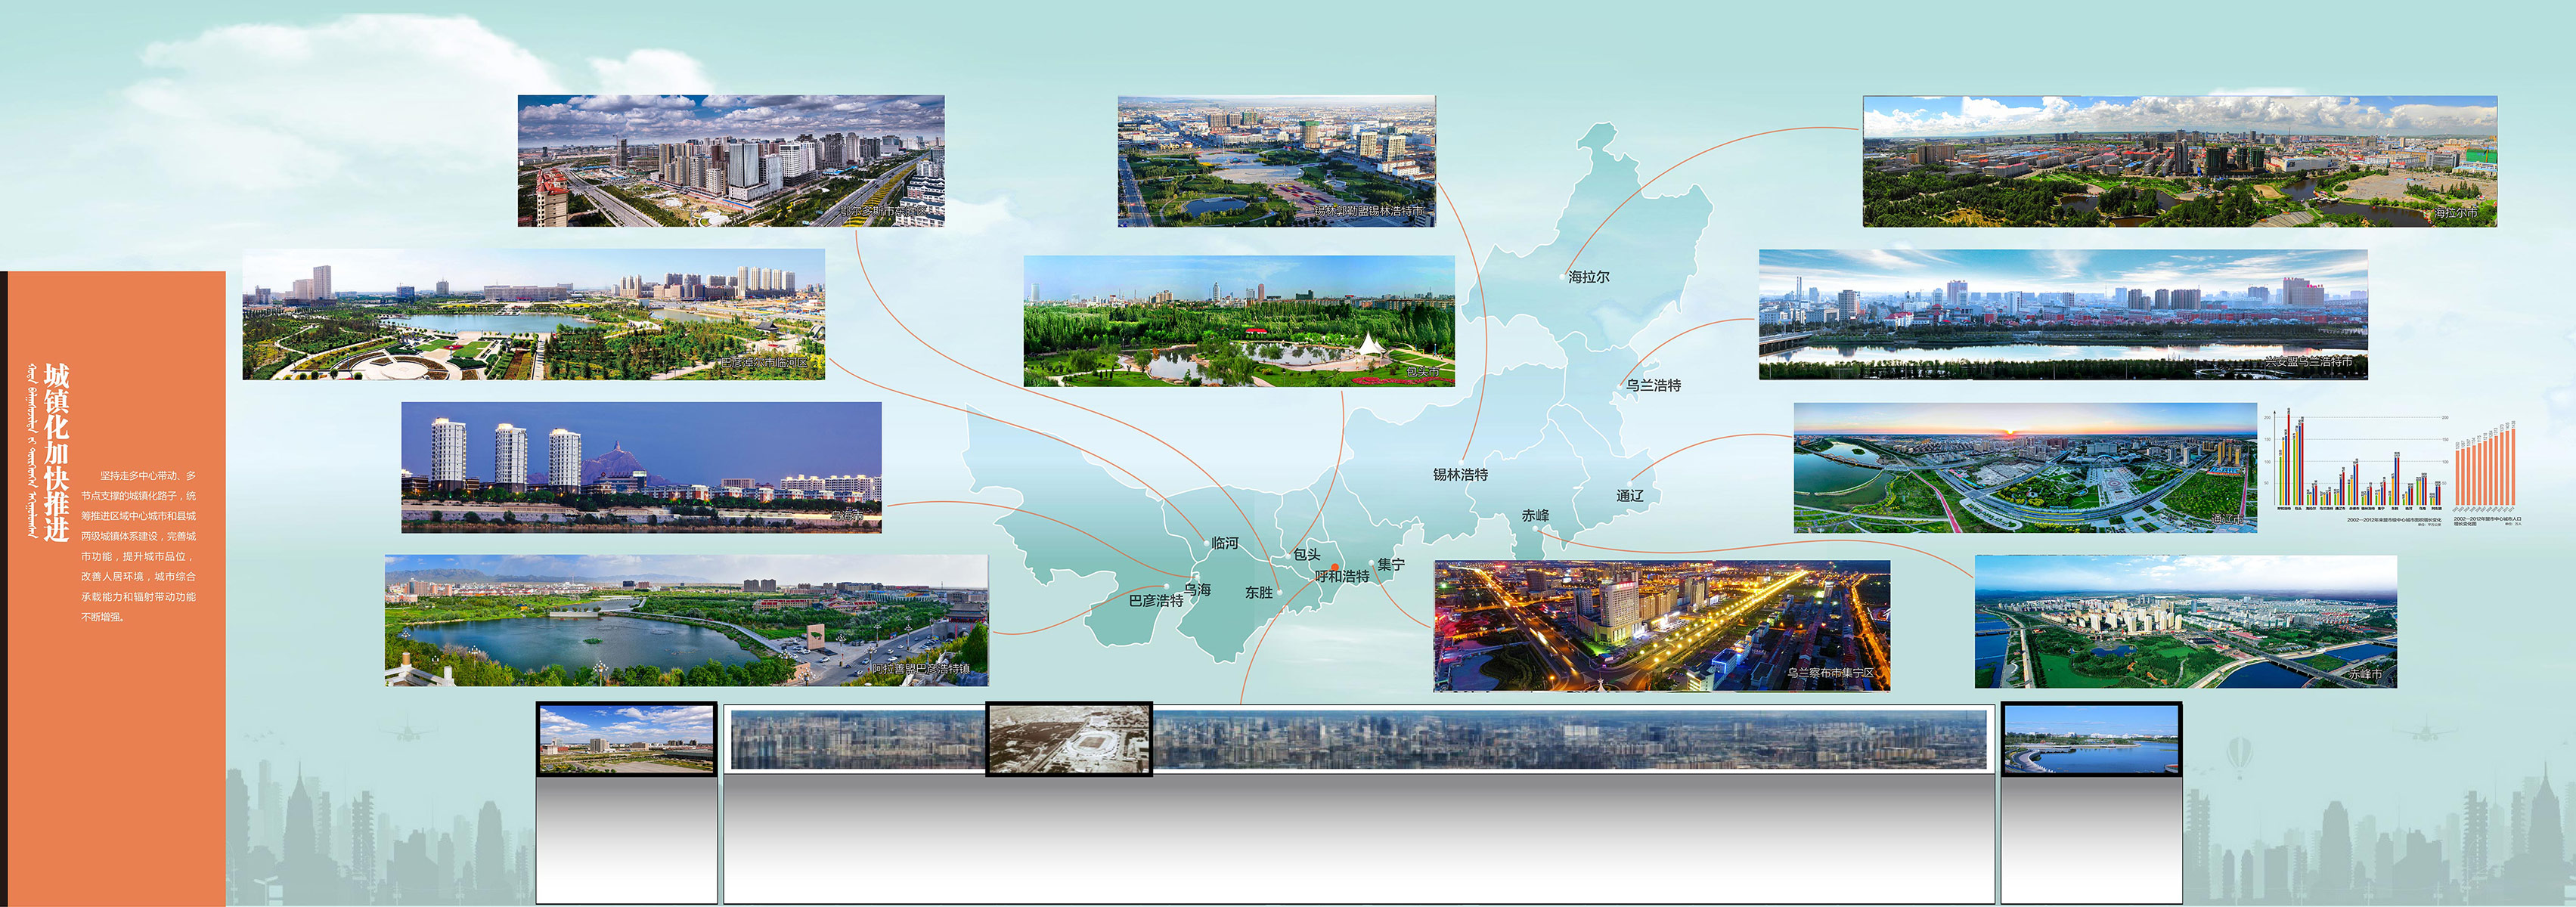The width and height of the screenshot is (2576, 907).
Task: Open the 鄂尔多斯市东胜区 skyline photo
Action: click(x=730, y=161)
